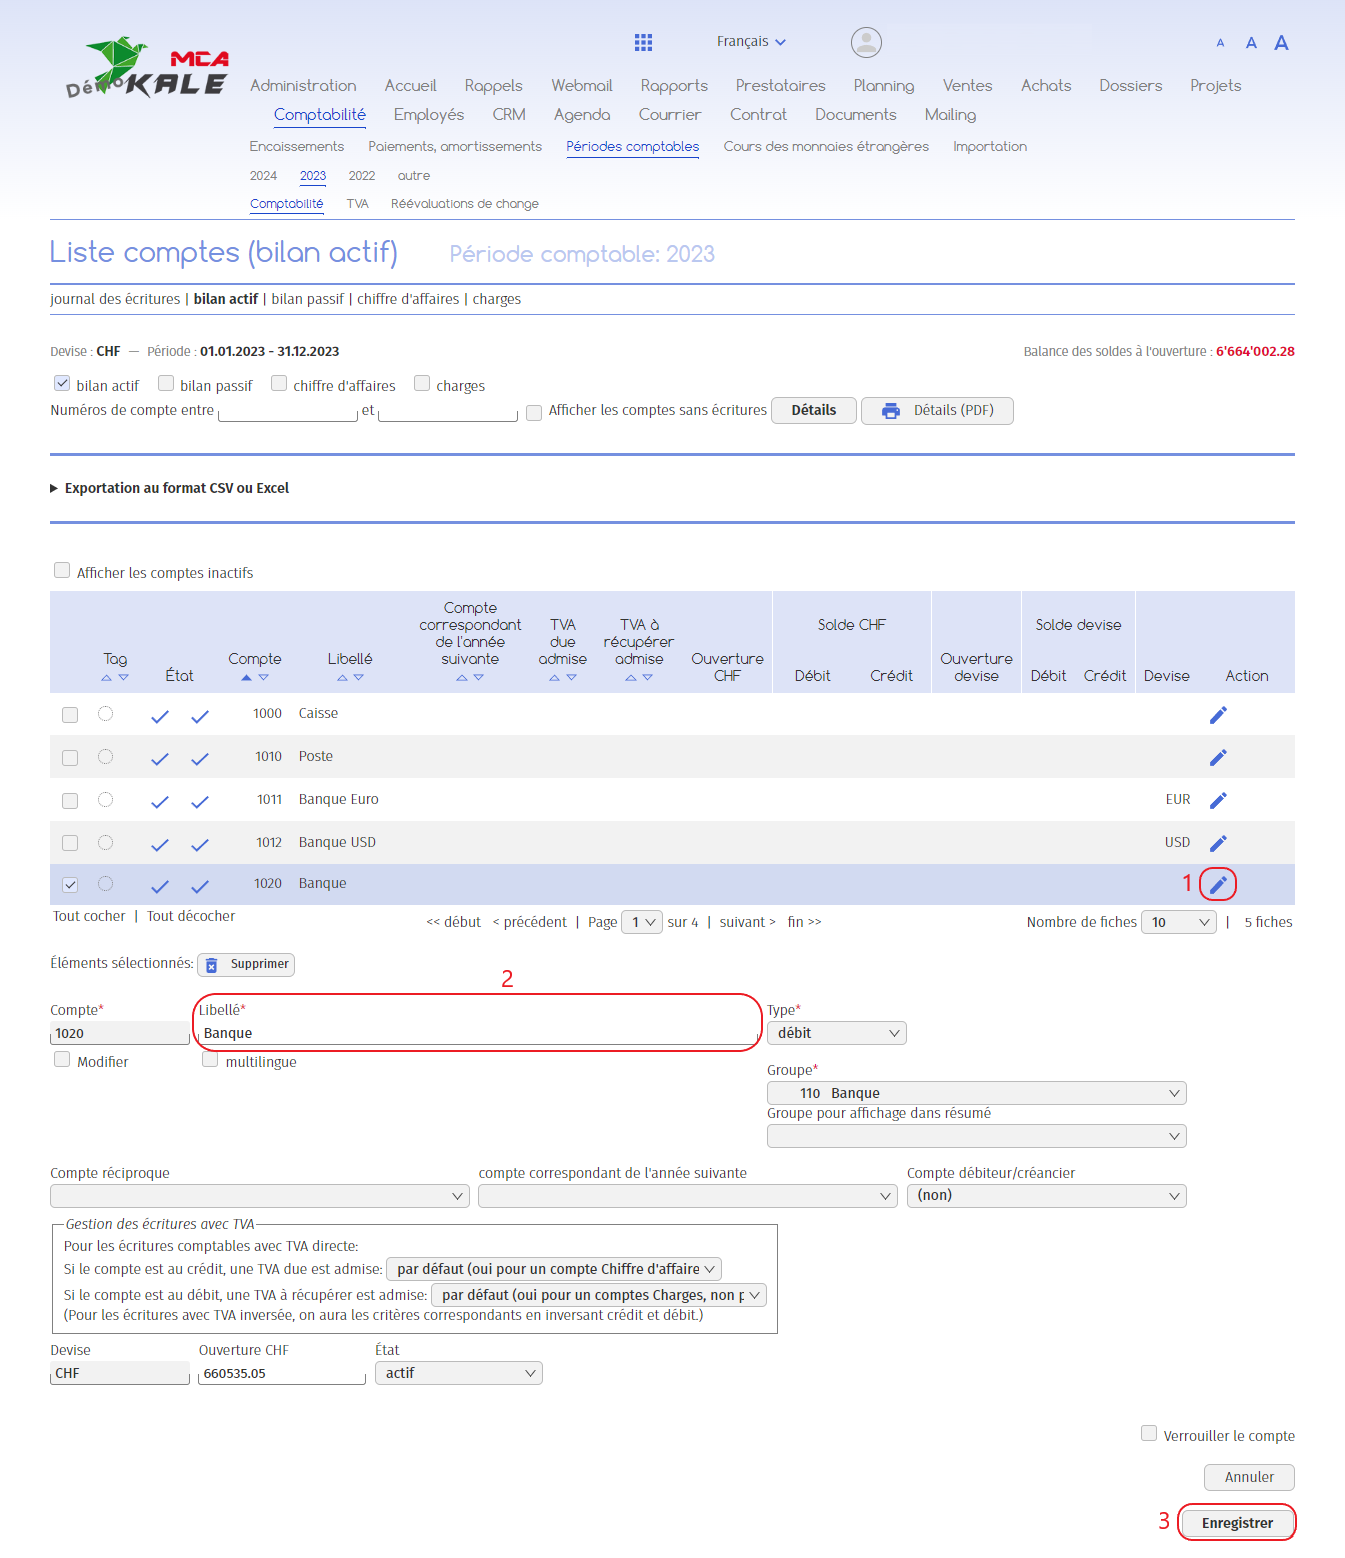1345x1558 pixels.
Task: Open the Ventes menu
Action: tap(967, 86)
